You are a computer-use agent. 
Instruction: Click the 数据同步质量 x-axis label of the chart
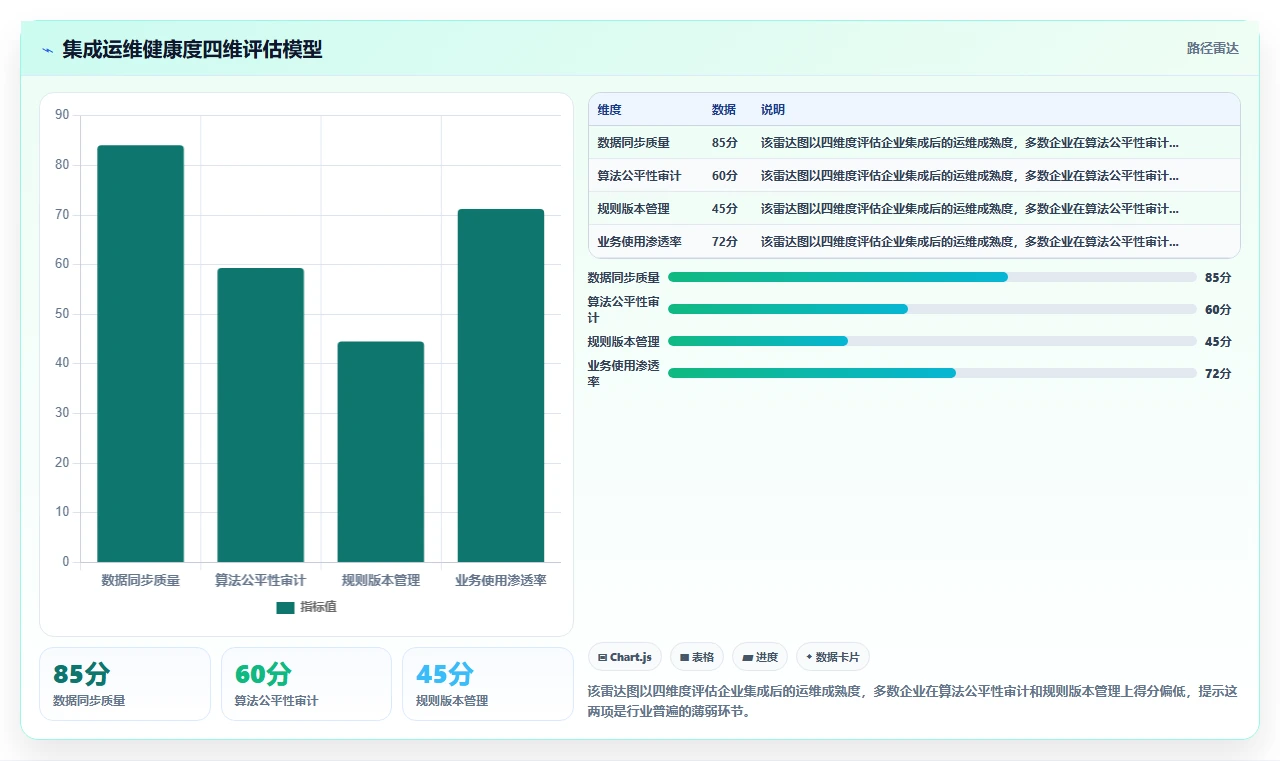pos(140,580)
